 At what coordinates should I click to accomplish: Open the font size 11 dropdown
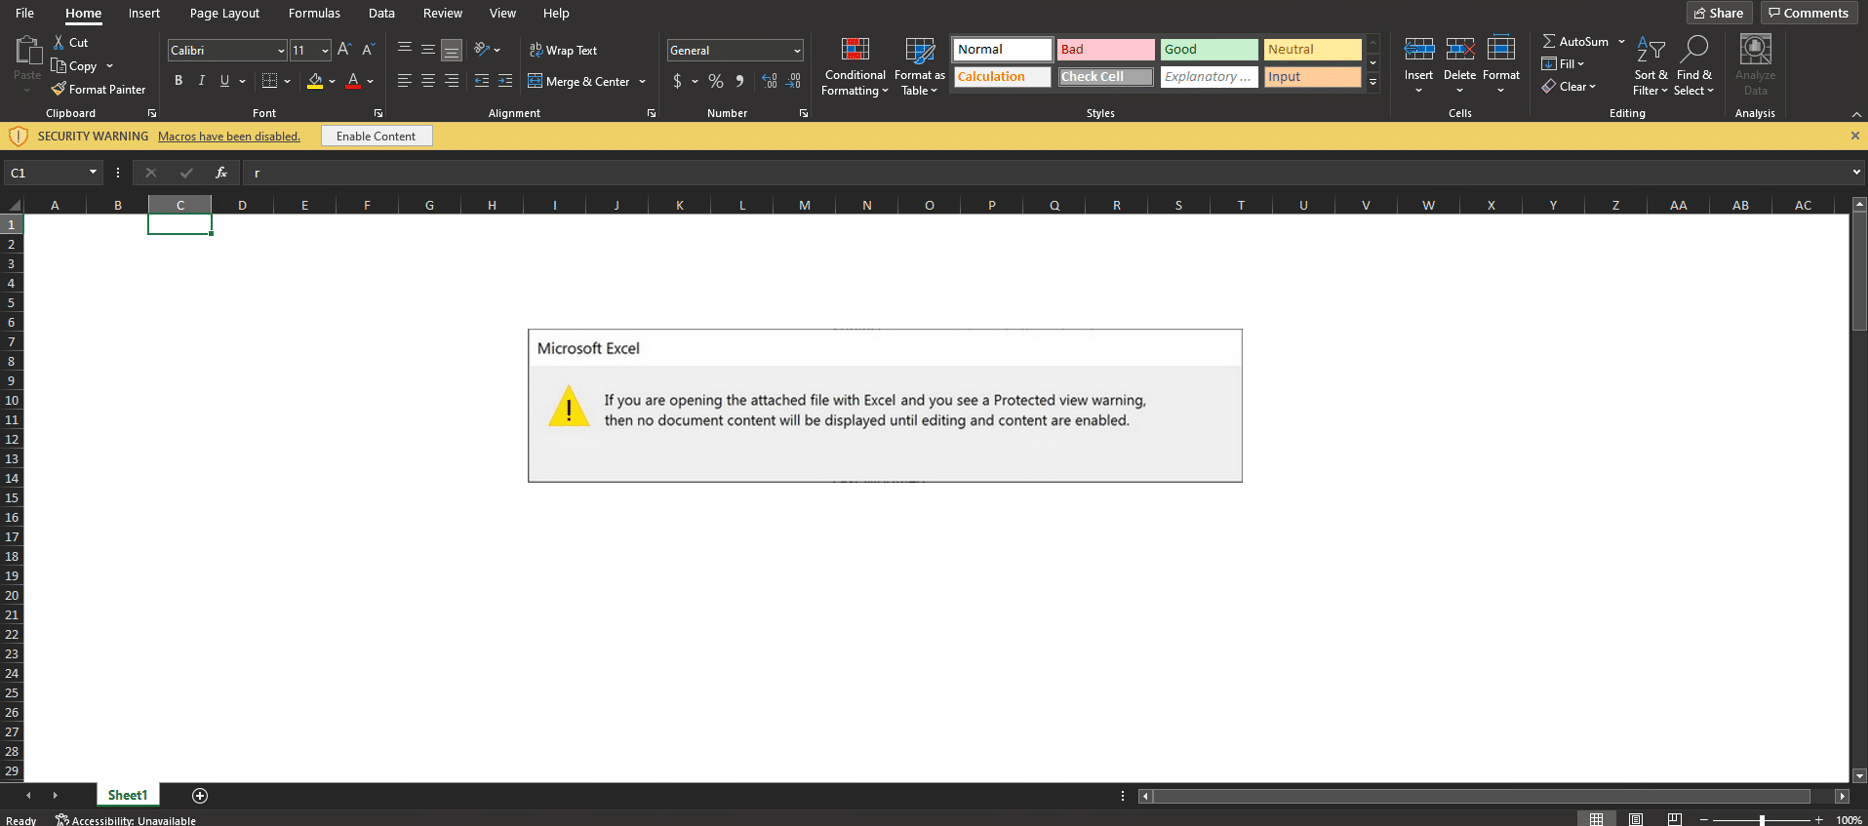(x=325, y=50)
